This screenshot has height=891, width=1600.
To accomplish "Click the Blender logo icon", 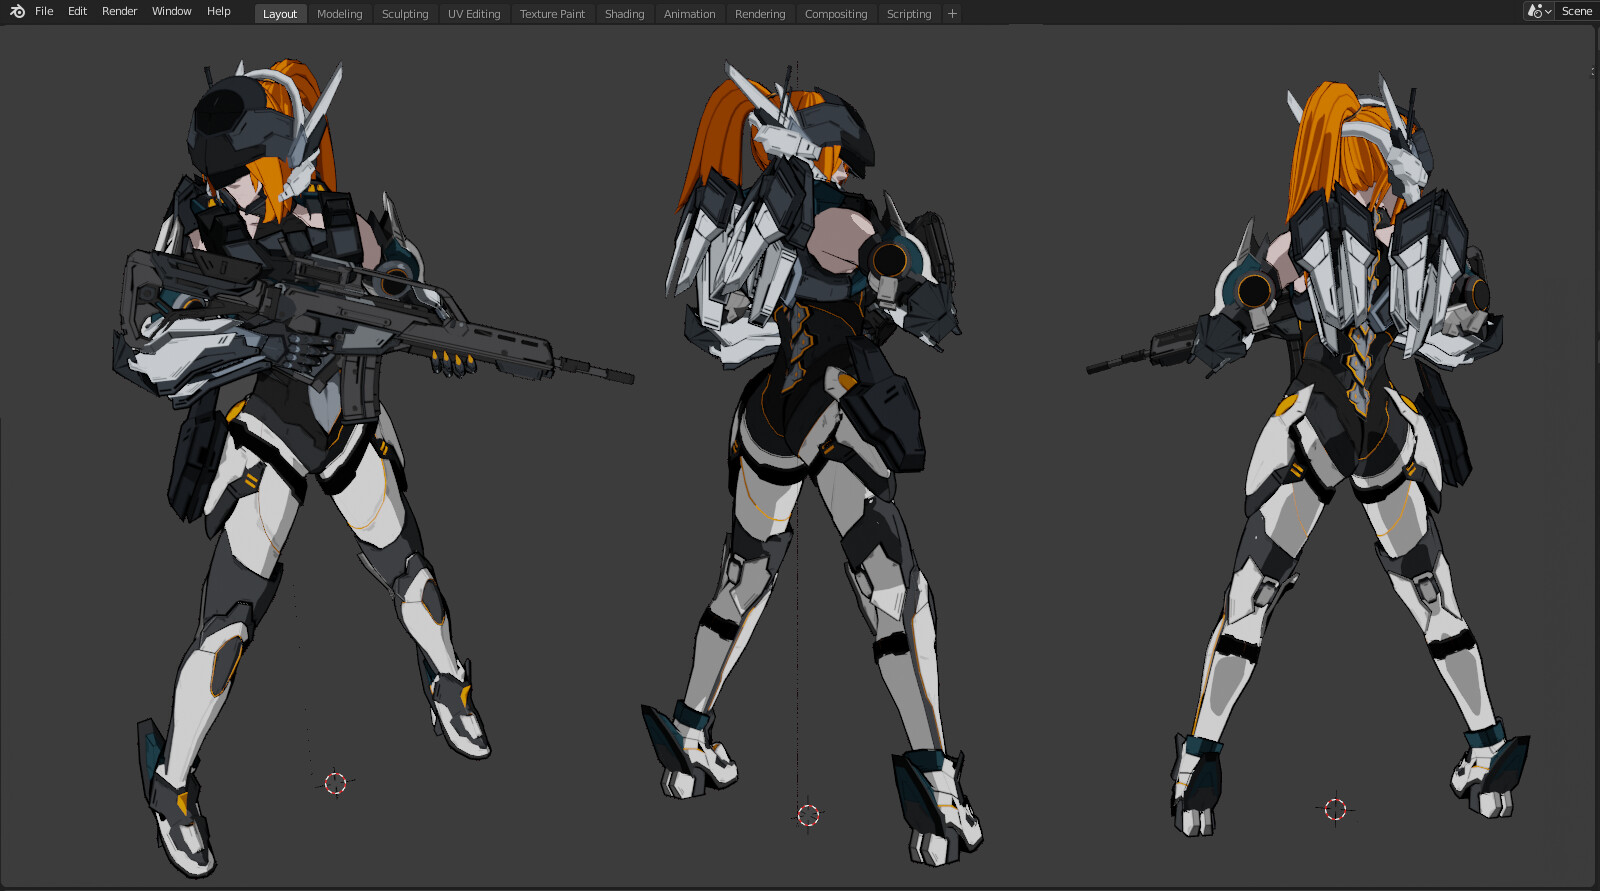I will click(17, 11).
